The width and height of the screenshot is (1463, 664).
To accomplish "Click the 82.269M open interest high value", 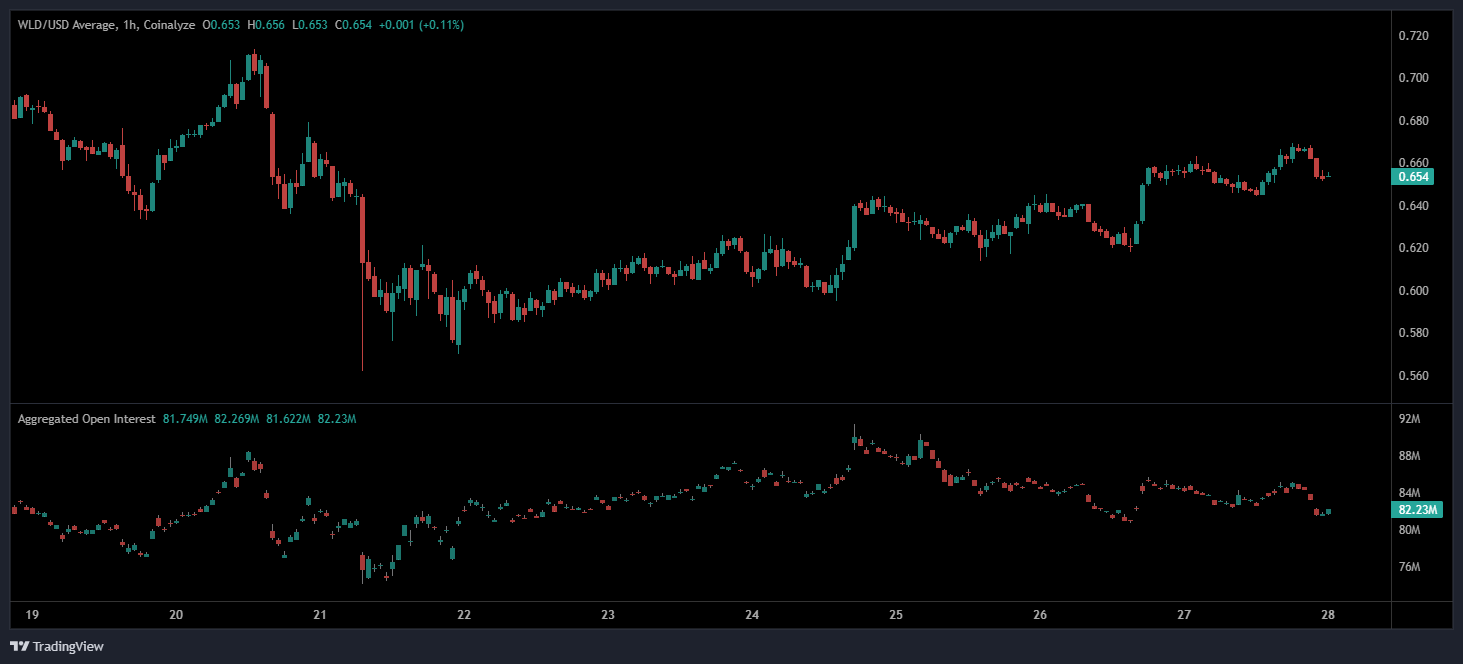I will click(x=237, y=419).
